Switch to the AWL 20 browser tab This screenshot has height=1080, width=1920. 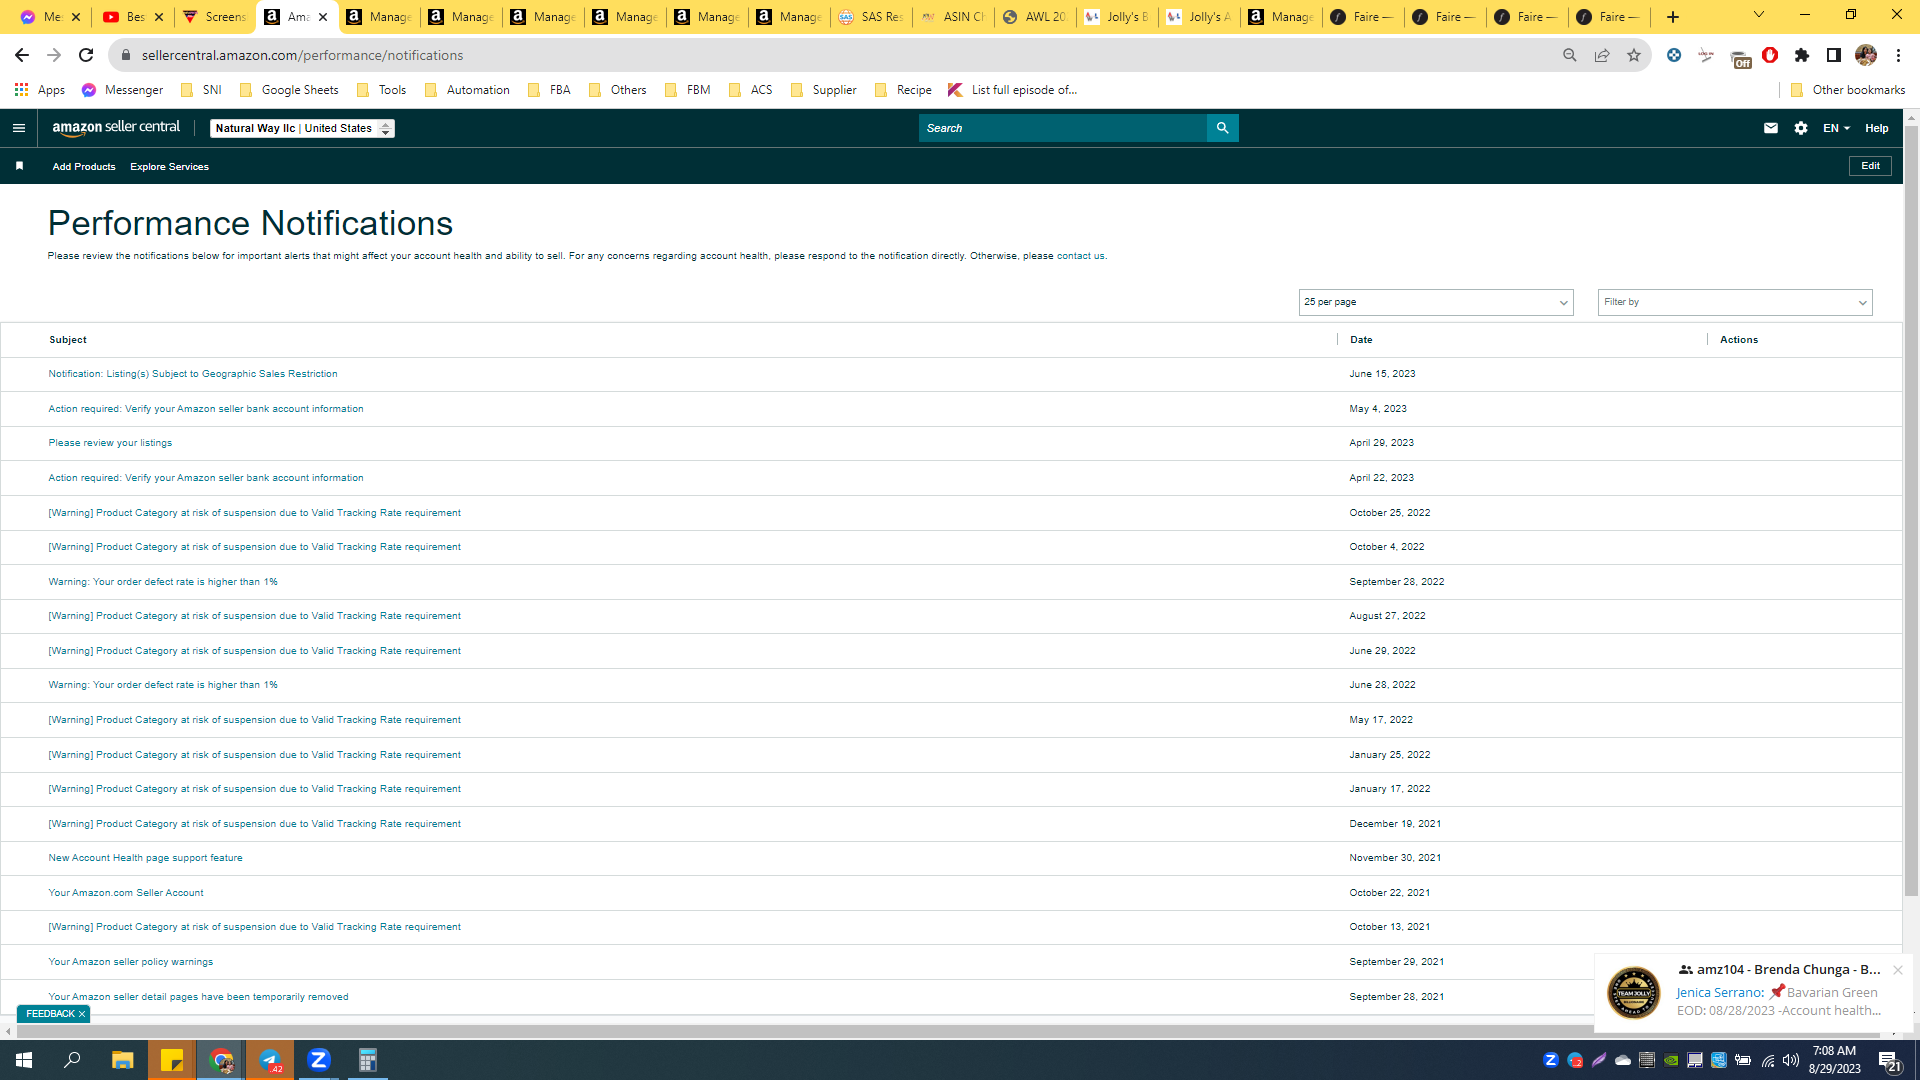point(1035,17)
